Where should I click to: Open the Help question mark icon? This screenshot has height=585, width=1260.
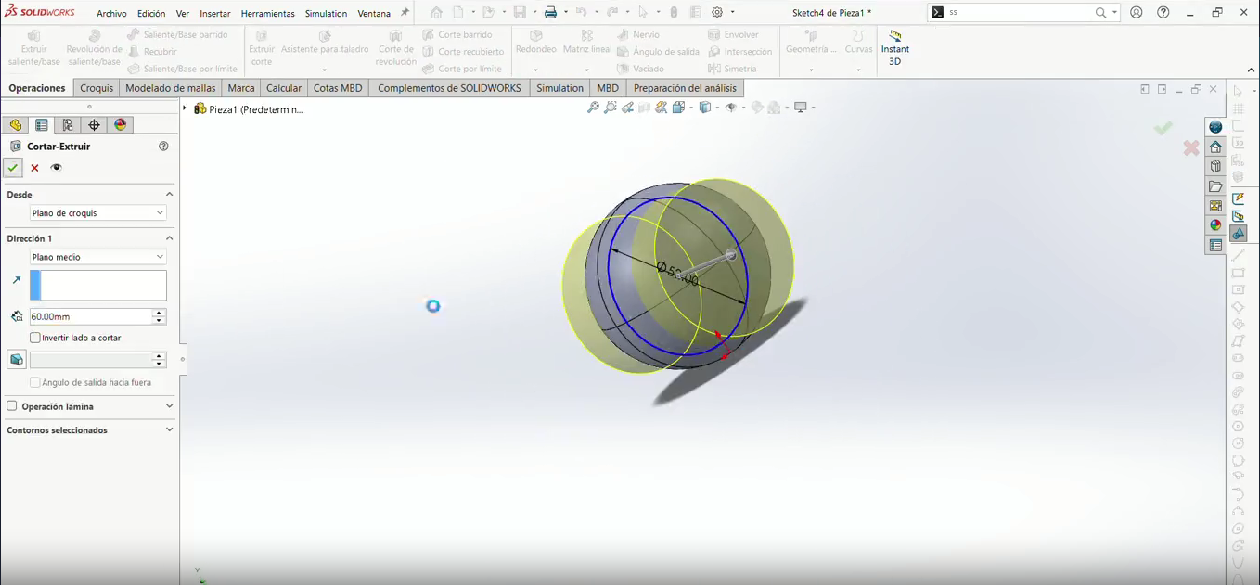[1163, 13]
